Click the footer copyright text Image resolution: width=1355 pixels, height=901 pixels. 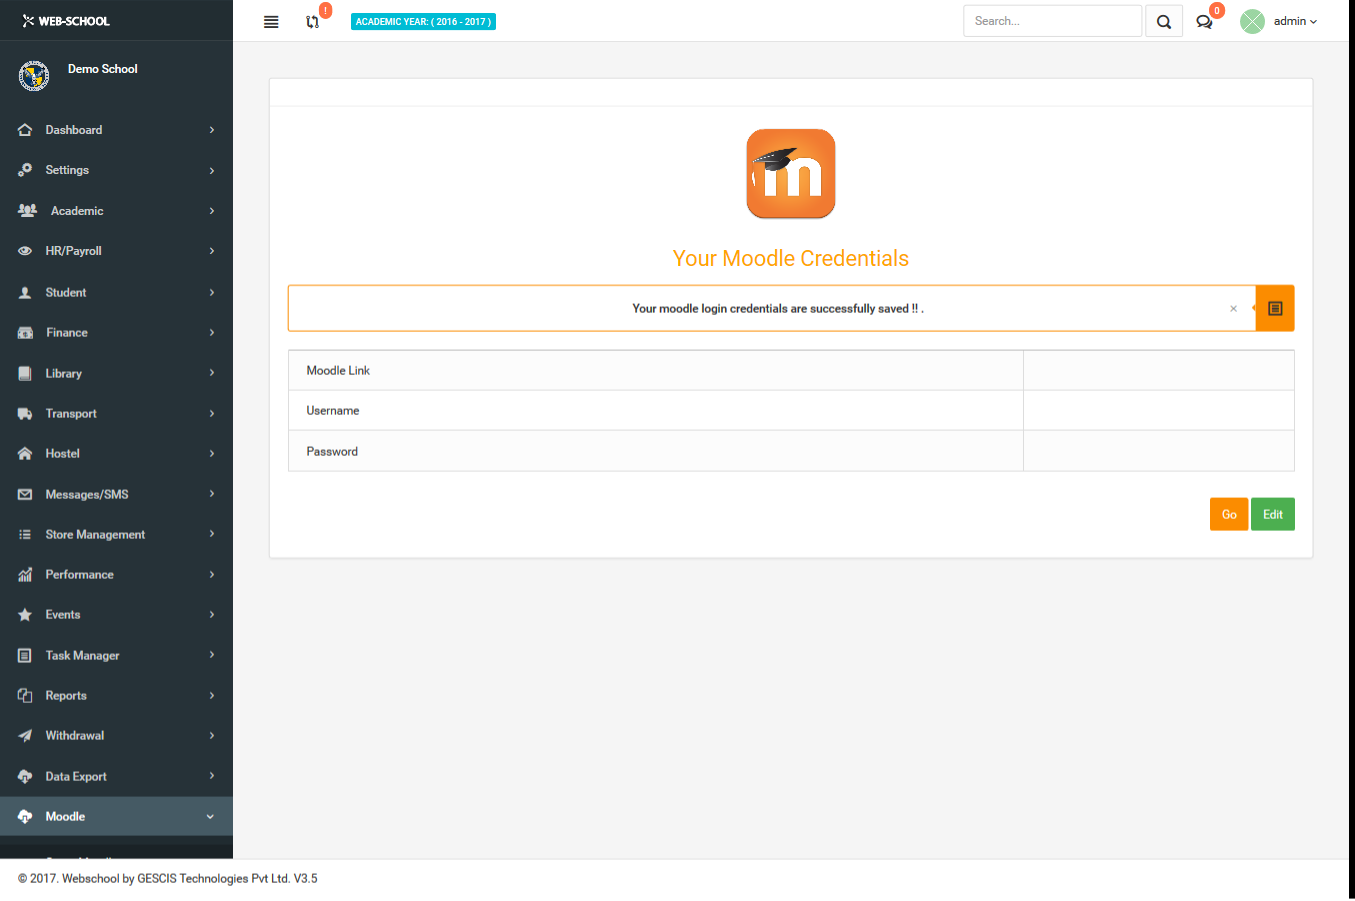click(168, 879)
